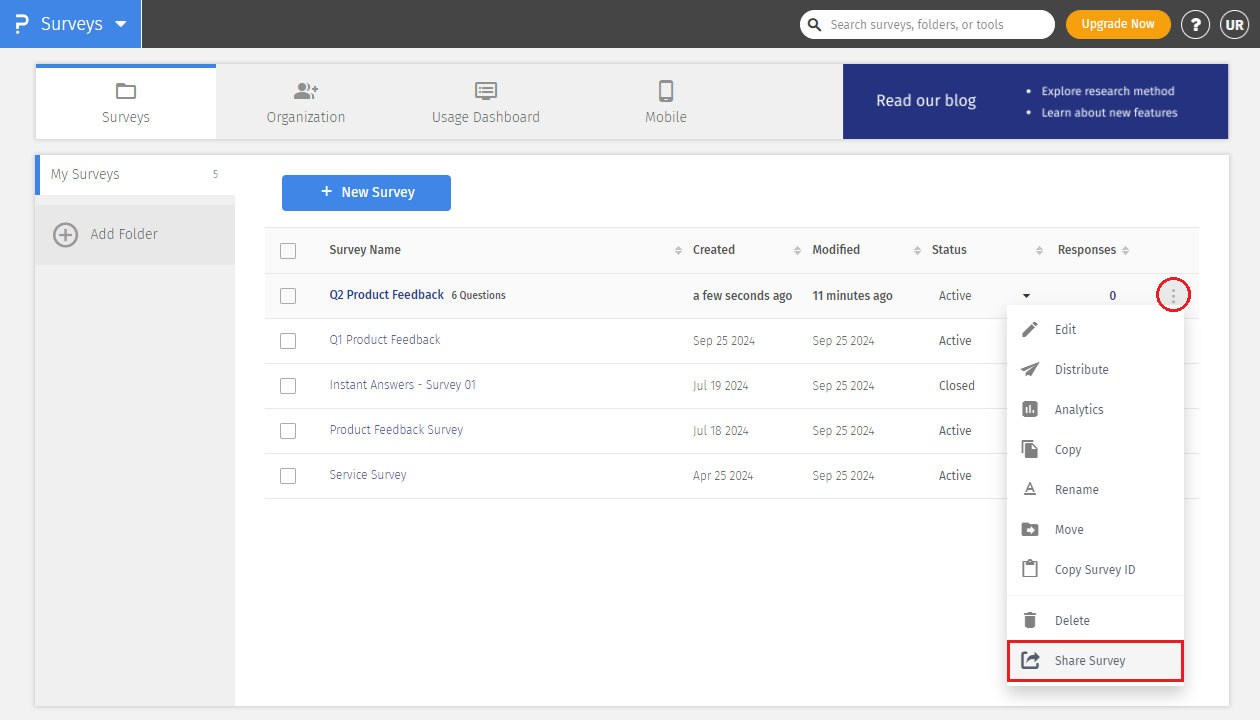Click the pencil Edit icon in menu
The image size is (1260, 720).
(1030, 329)
